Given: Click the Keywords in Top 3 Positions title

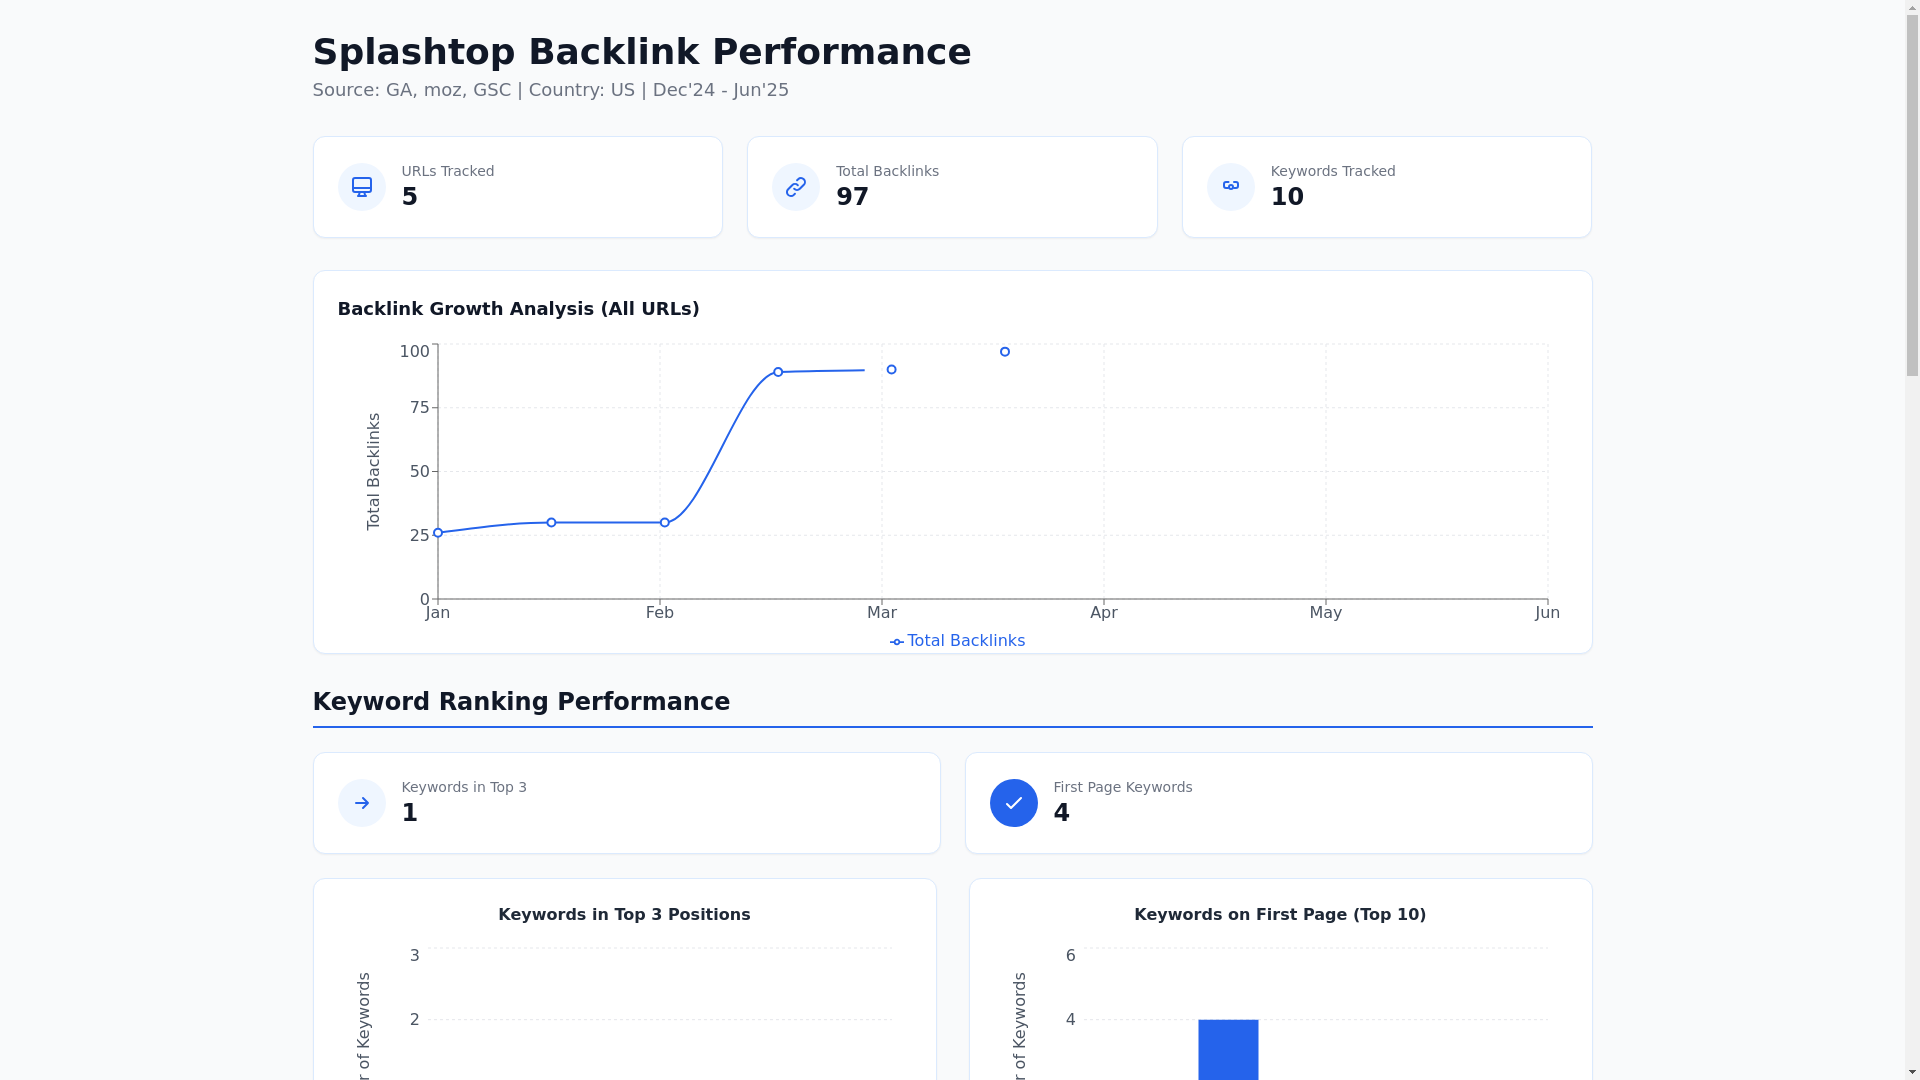Looking at the screenshot, I should tap(624, 915).
